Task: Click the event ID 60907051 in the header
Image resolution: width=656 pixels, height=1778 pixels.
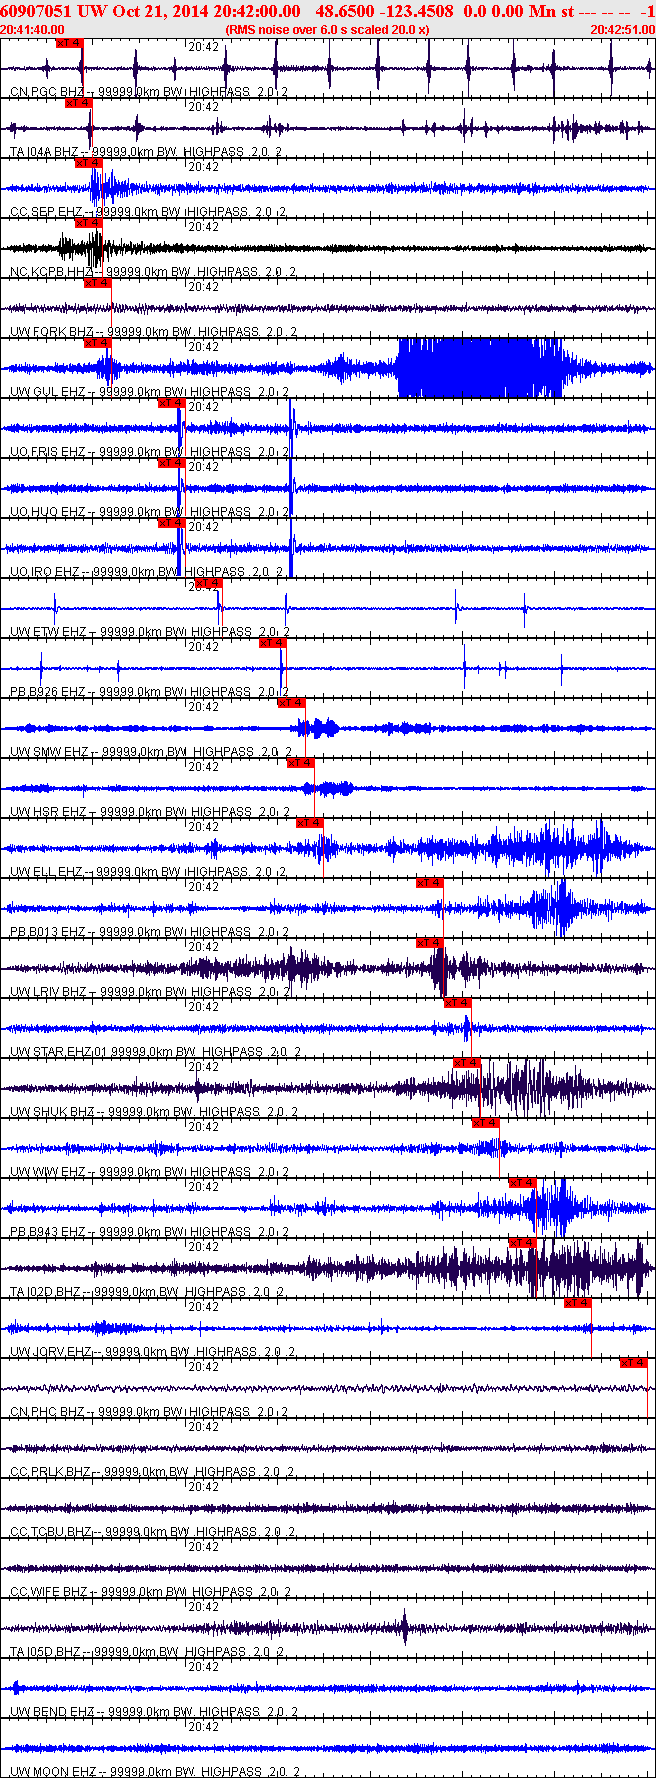Action: coord(37,11)
